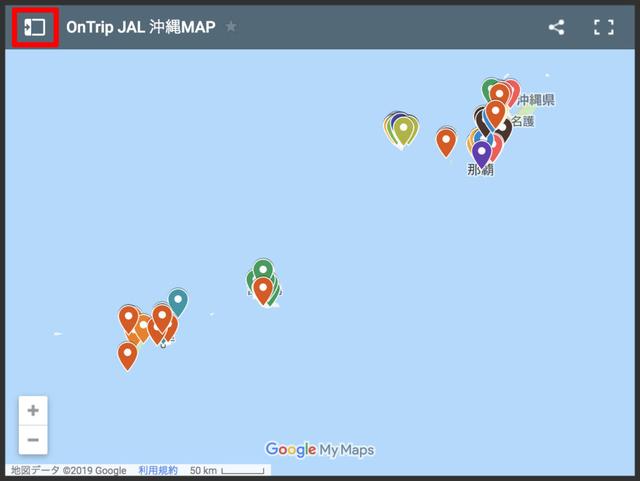640x481 pixels.
Task: Select the olive-green pin west of Okinawa
Action: tap(403, 131)
